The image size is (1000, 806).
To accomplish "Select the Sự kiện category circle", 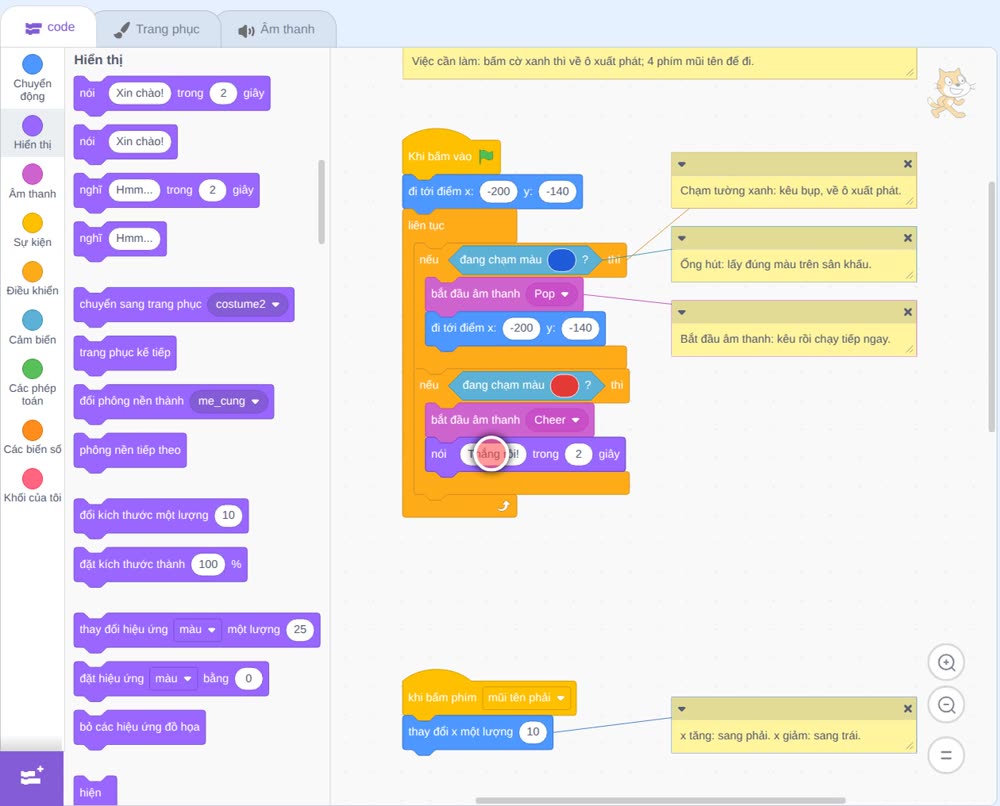I will [x=33, y=223].
